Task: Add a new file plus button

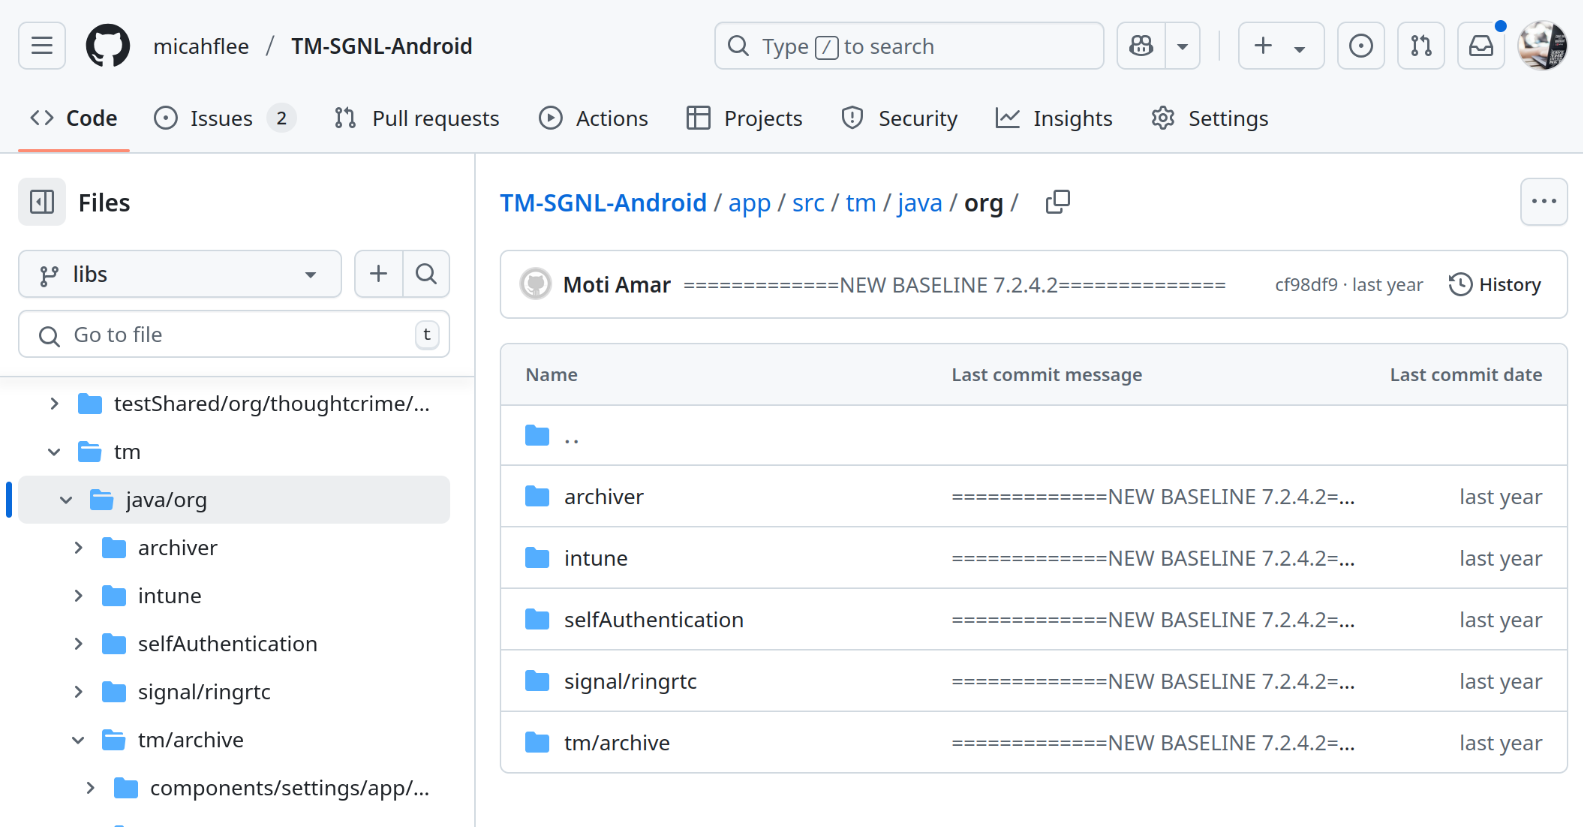Action: pos(379,274)
